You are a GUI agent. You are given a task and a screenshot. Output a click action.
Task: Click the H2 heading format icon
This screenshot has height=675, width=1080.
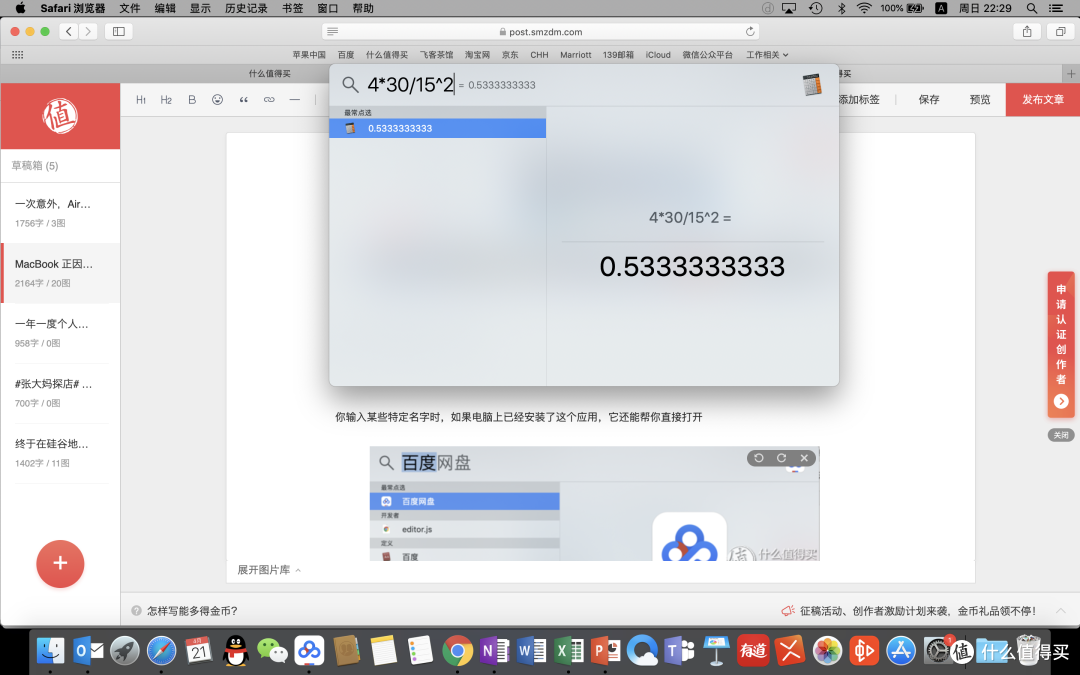(166, 100)
